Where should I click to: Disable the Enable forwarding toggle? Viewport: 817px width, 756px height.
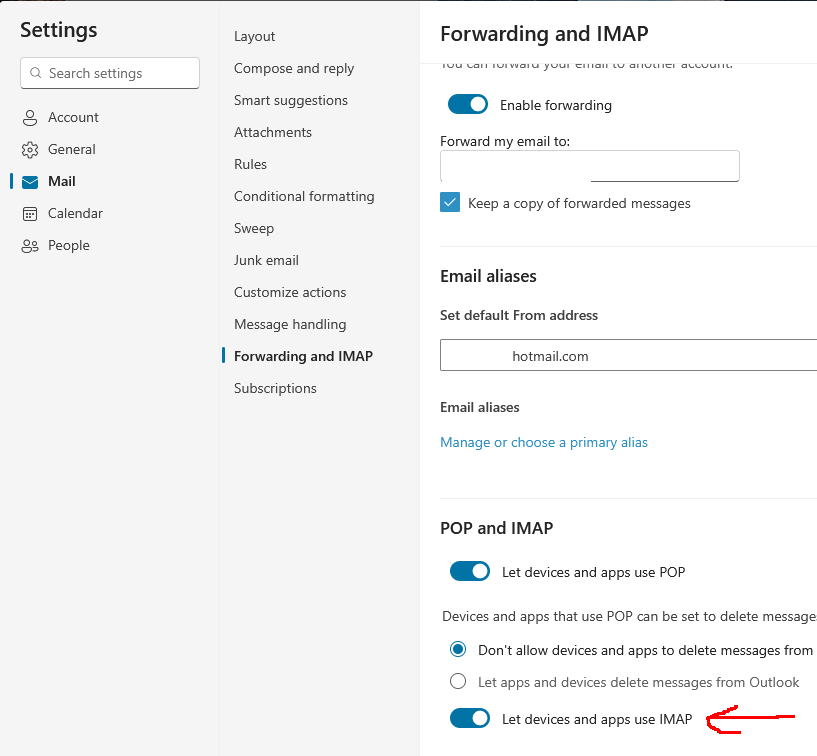469,105
